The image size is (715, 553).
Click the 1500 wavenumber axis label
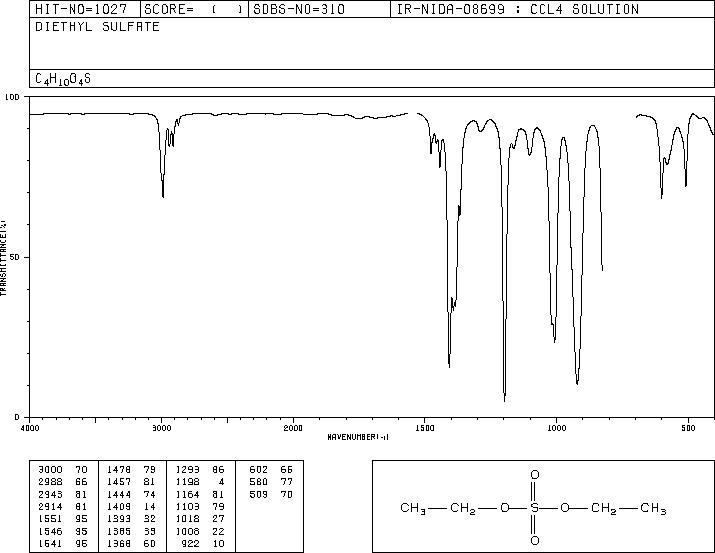(425, 428)
